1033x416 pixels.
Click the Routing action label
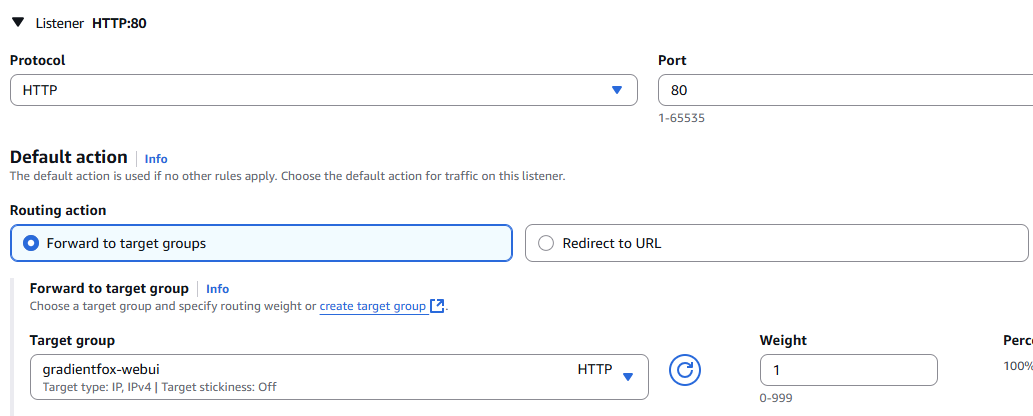tap(58, 210)
